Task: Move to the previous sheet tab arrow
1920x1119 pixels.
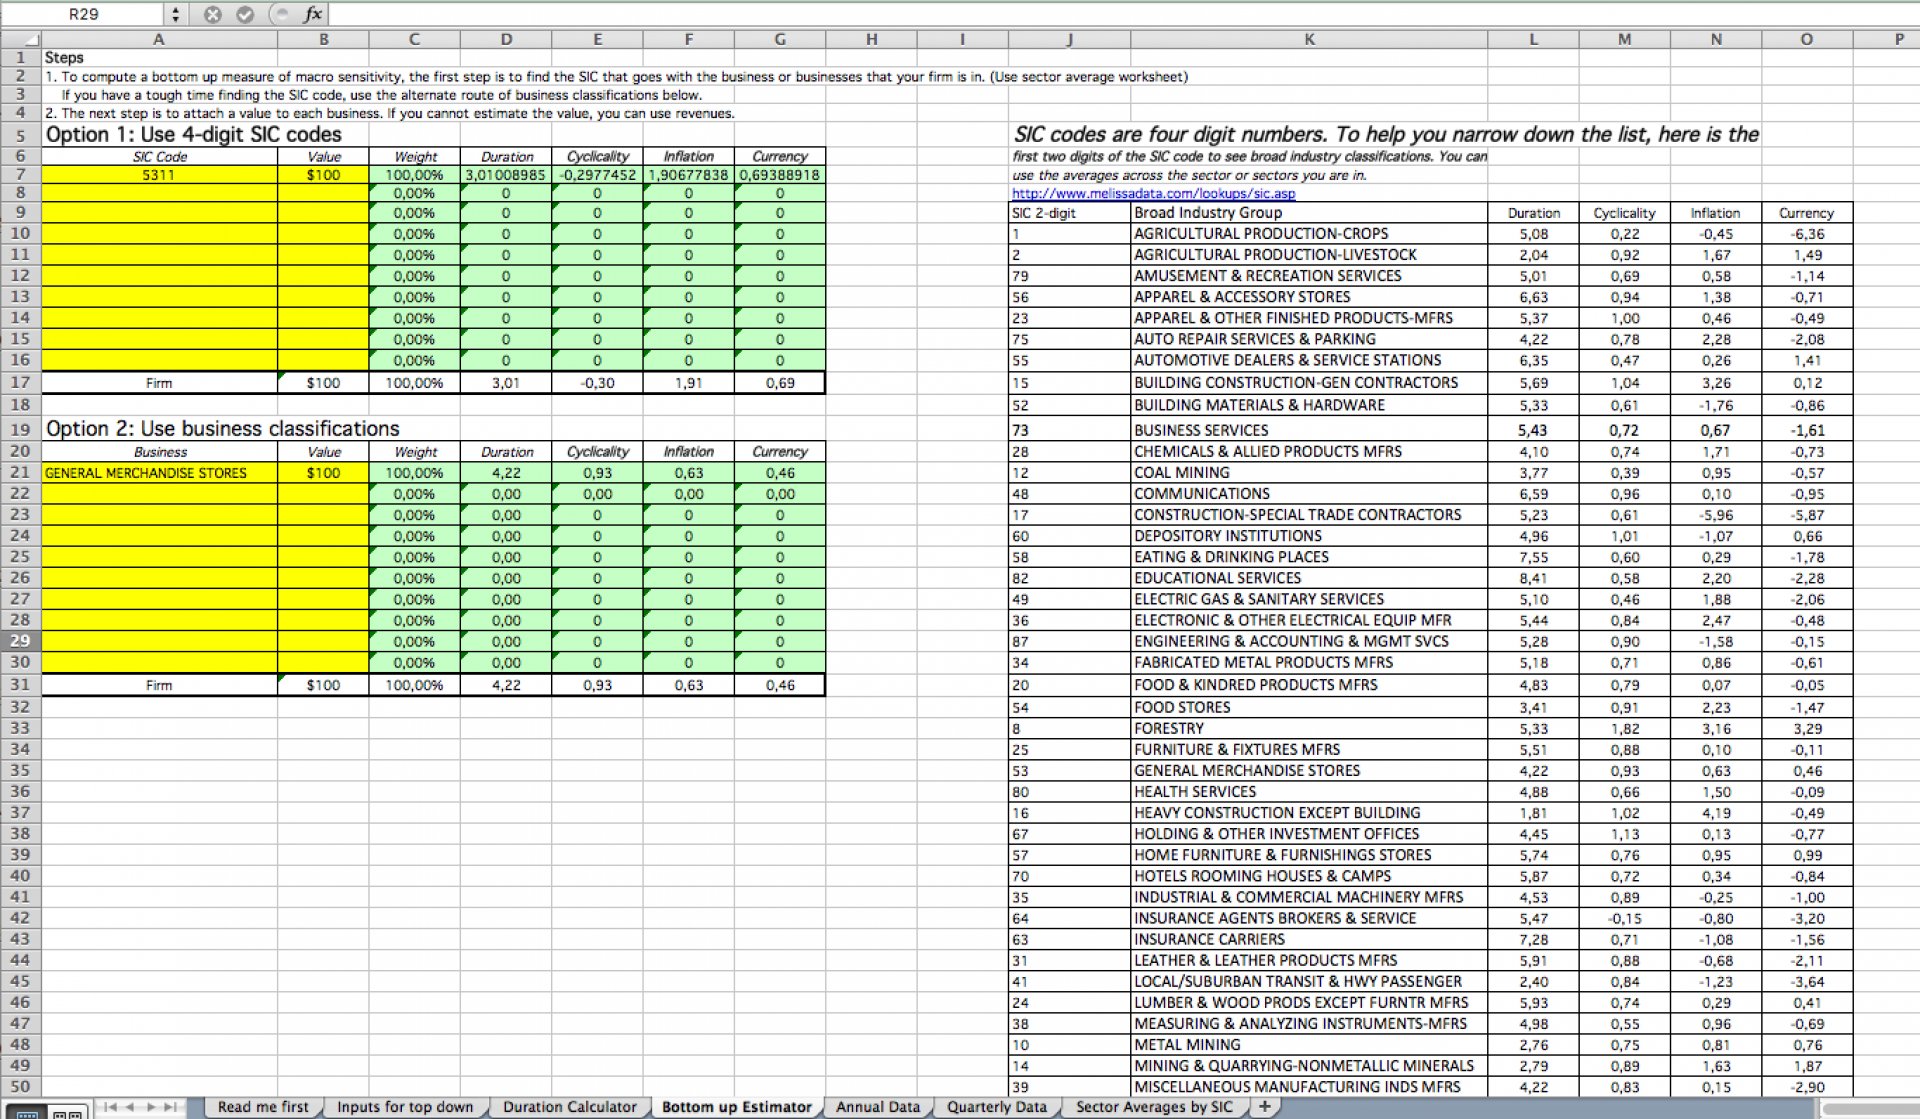Action: [130, 1107]
